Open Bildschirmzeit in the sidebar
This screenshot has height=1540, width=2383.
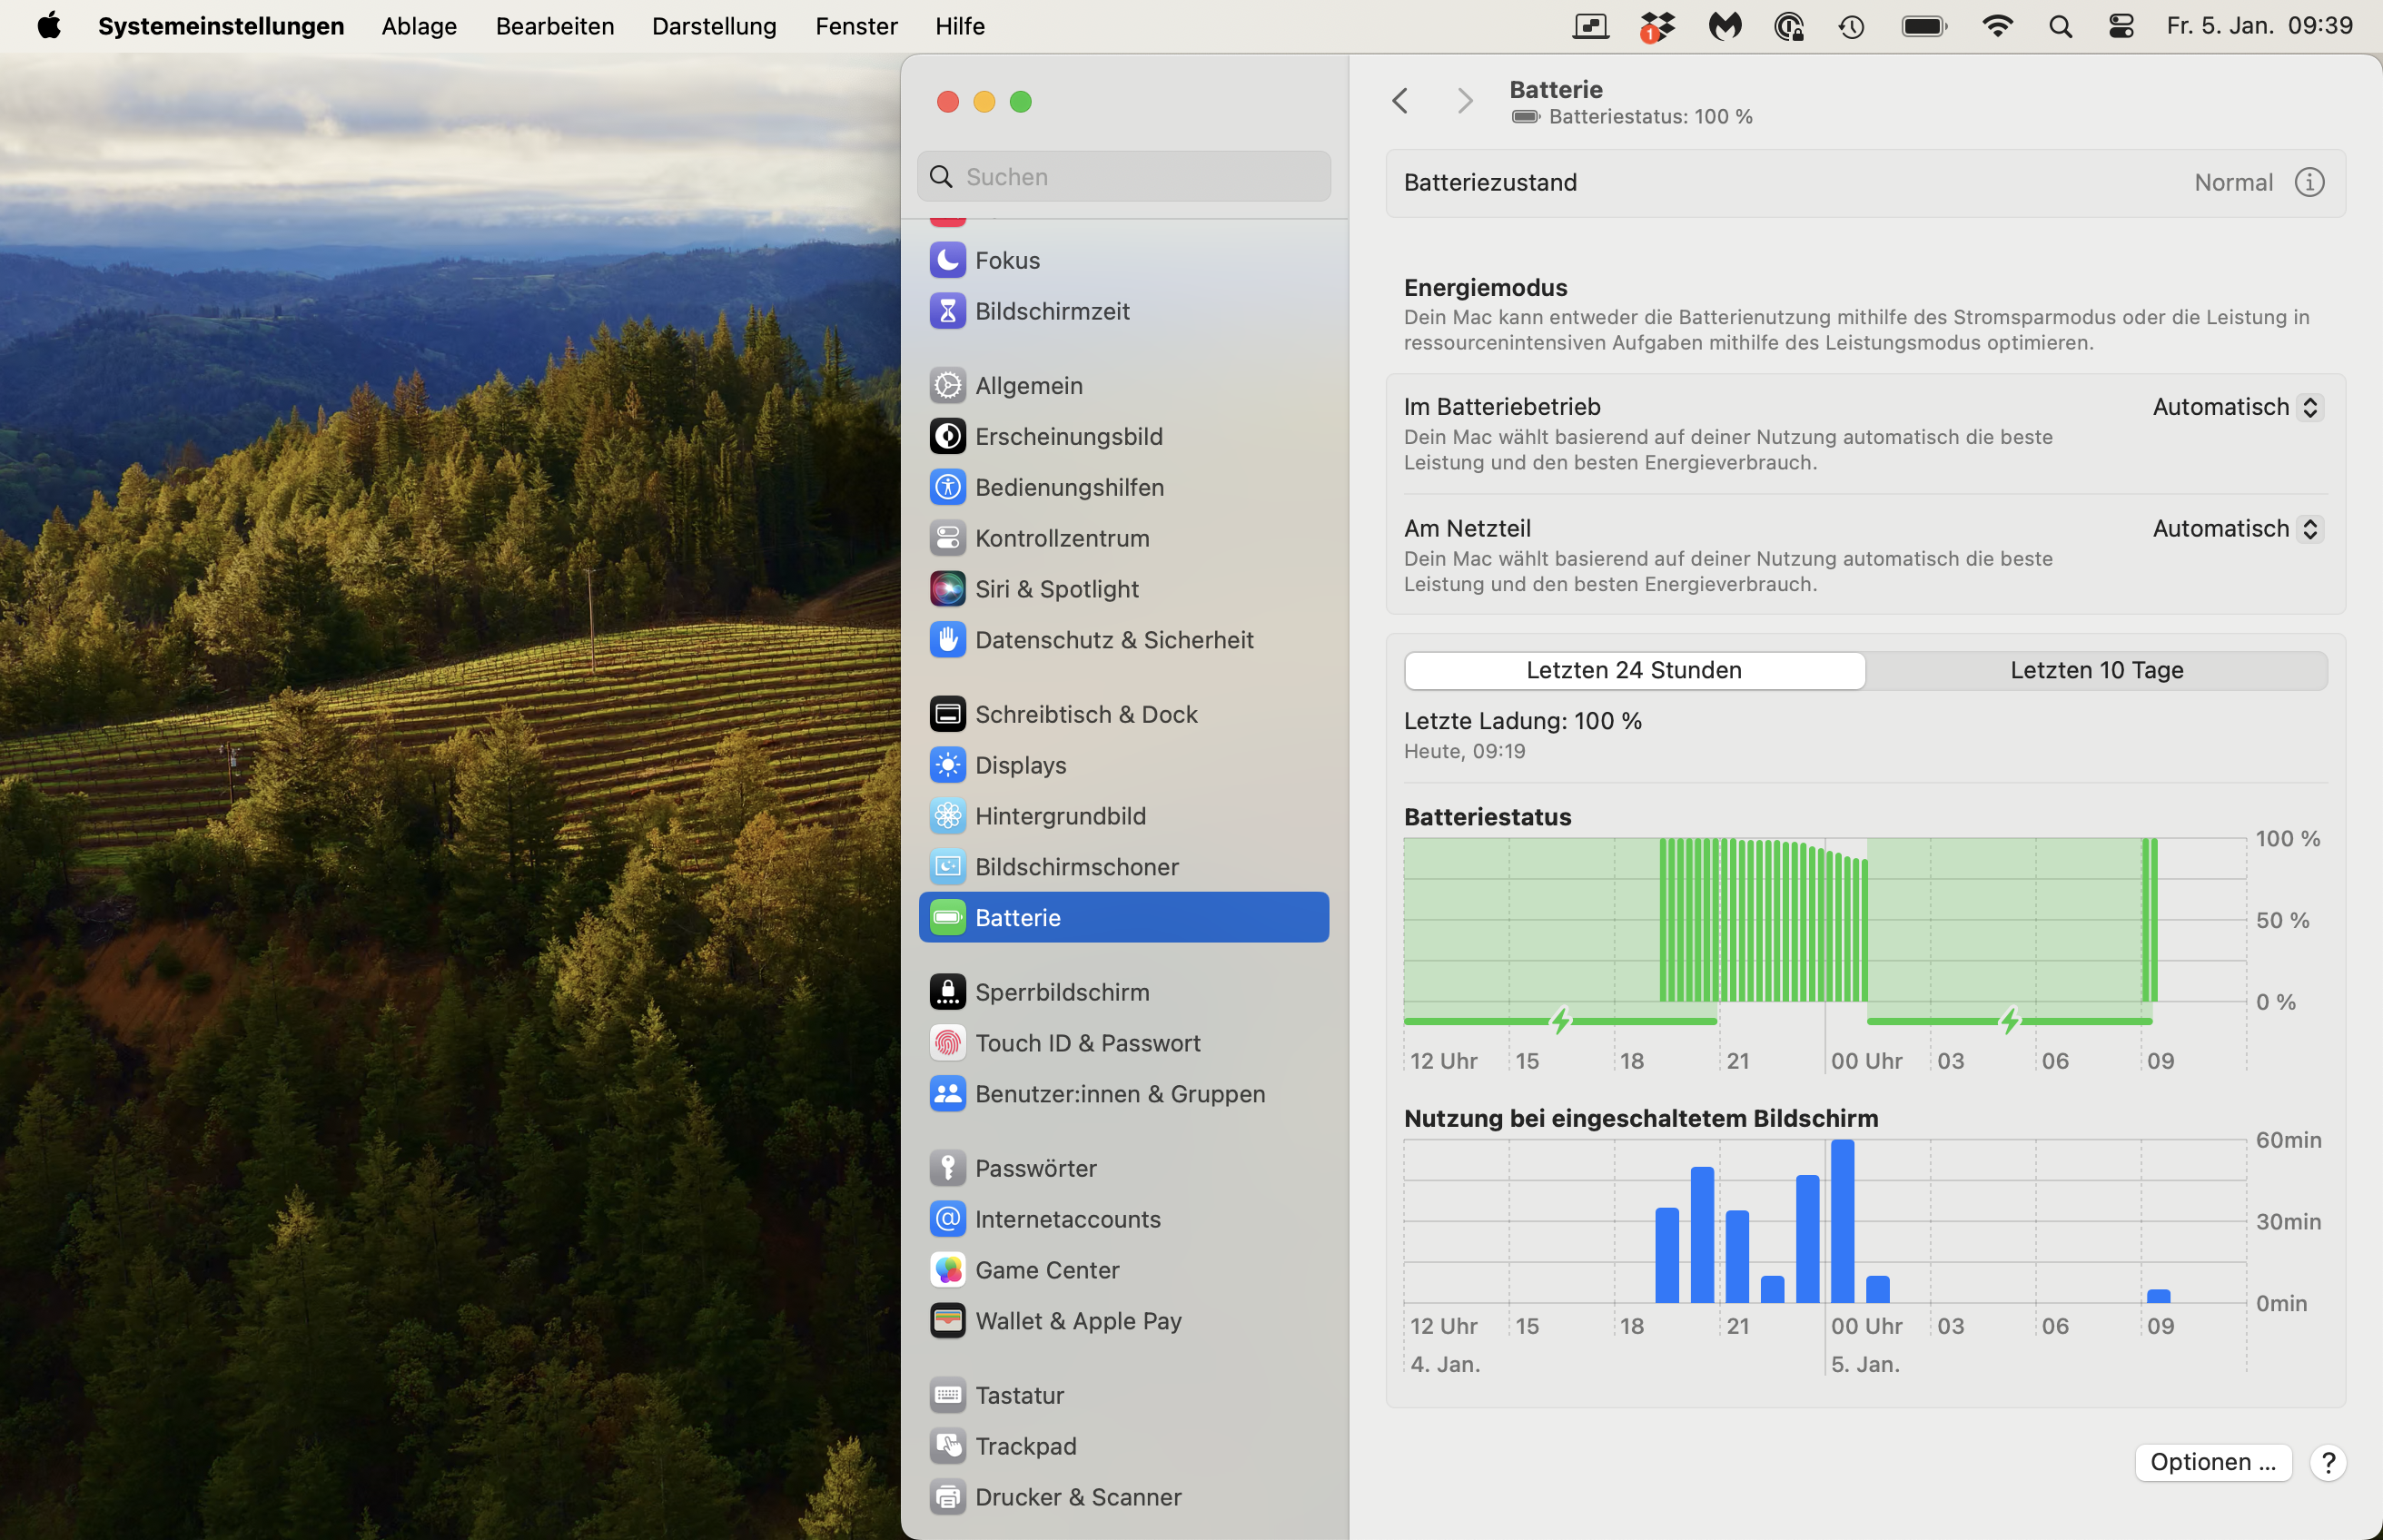(x=1052, y=311)
